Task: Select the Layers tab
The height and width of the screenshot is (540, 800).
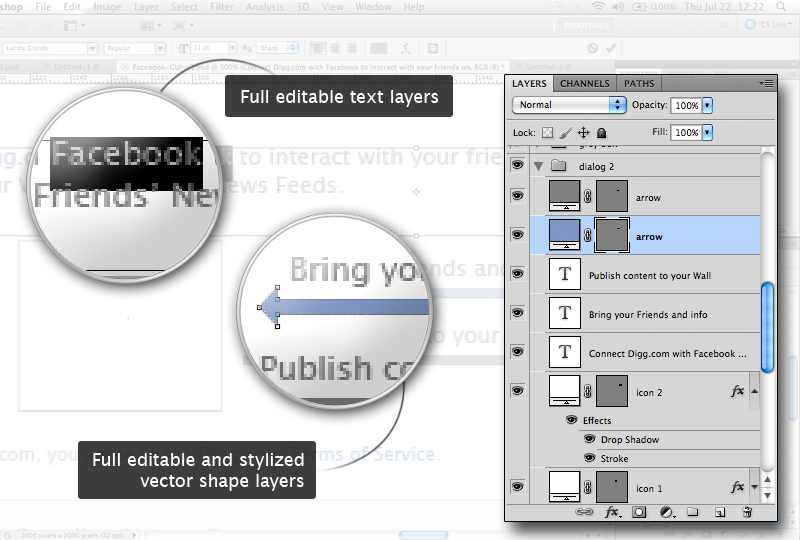Action: 529,83
